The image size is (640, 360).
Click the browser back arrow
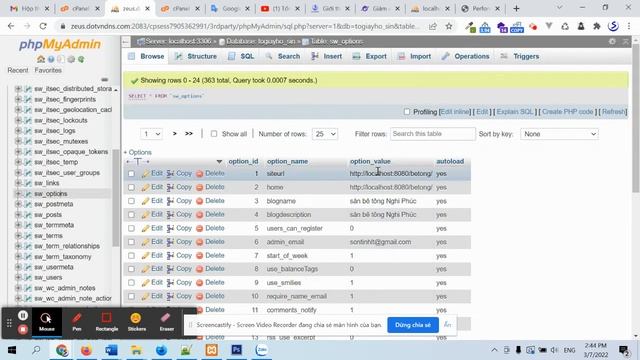(x=11, y=26)
